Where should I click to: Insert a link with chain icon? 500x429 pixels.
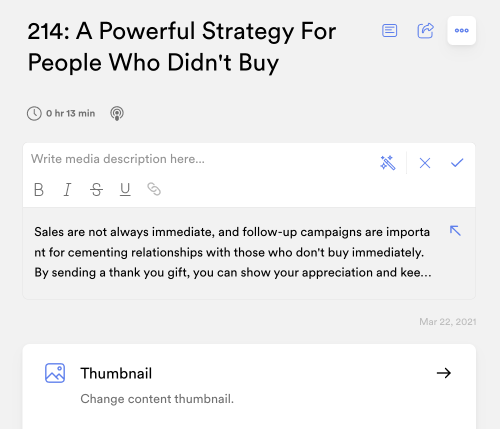[154, 189]
